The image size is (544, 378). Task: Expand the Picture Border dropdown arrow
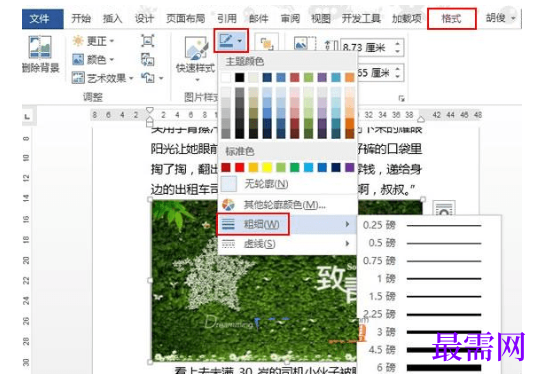[x=240, y=41]
